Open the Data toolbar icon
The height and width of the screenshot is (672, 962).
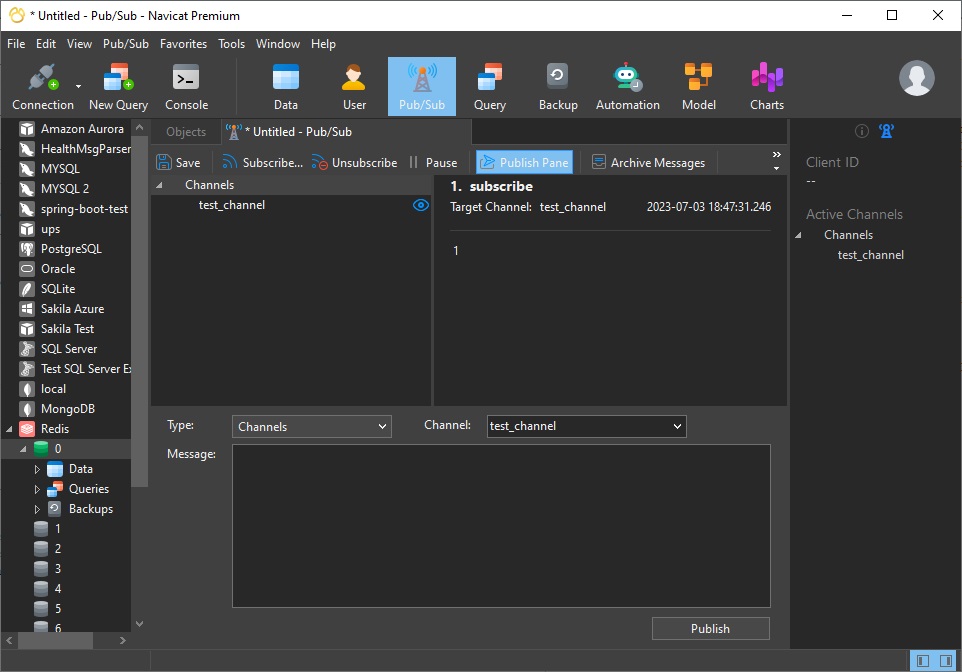[x=286, y=87]
